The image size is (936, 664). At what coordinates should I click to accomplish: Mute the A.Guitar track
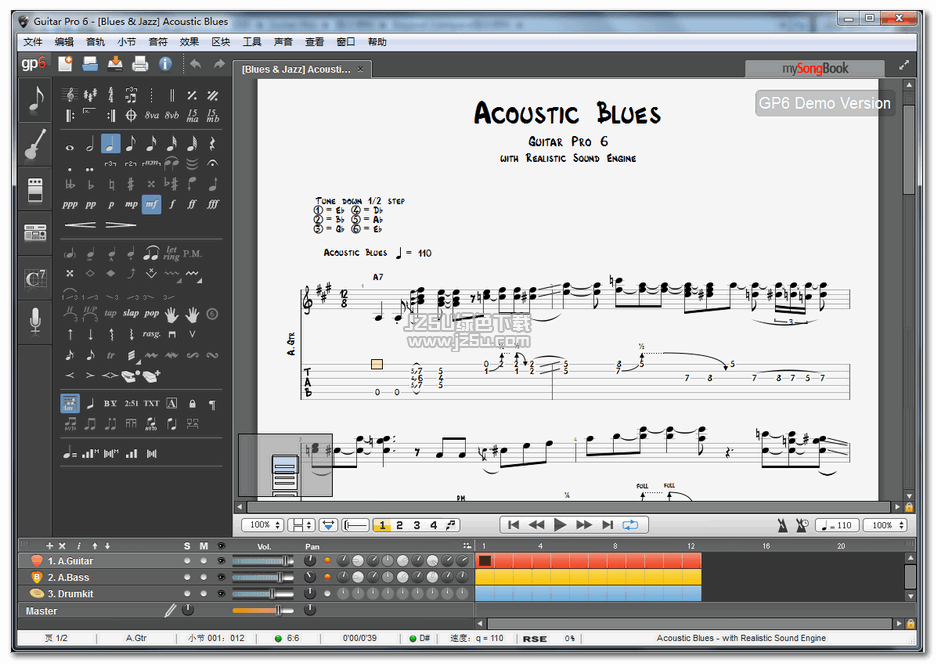[x=204, y=561]
